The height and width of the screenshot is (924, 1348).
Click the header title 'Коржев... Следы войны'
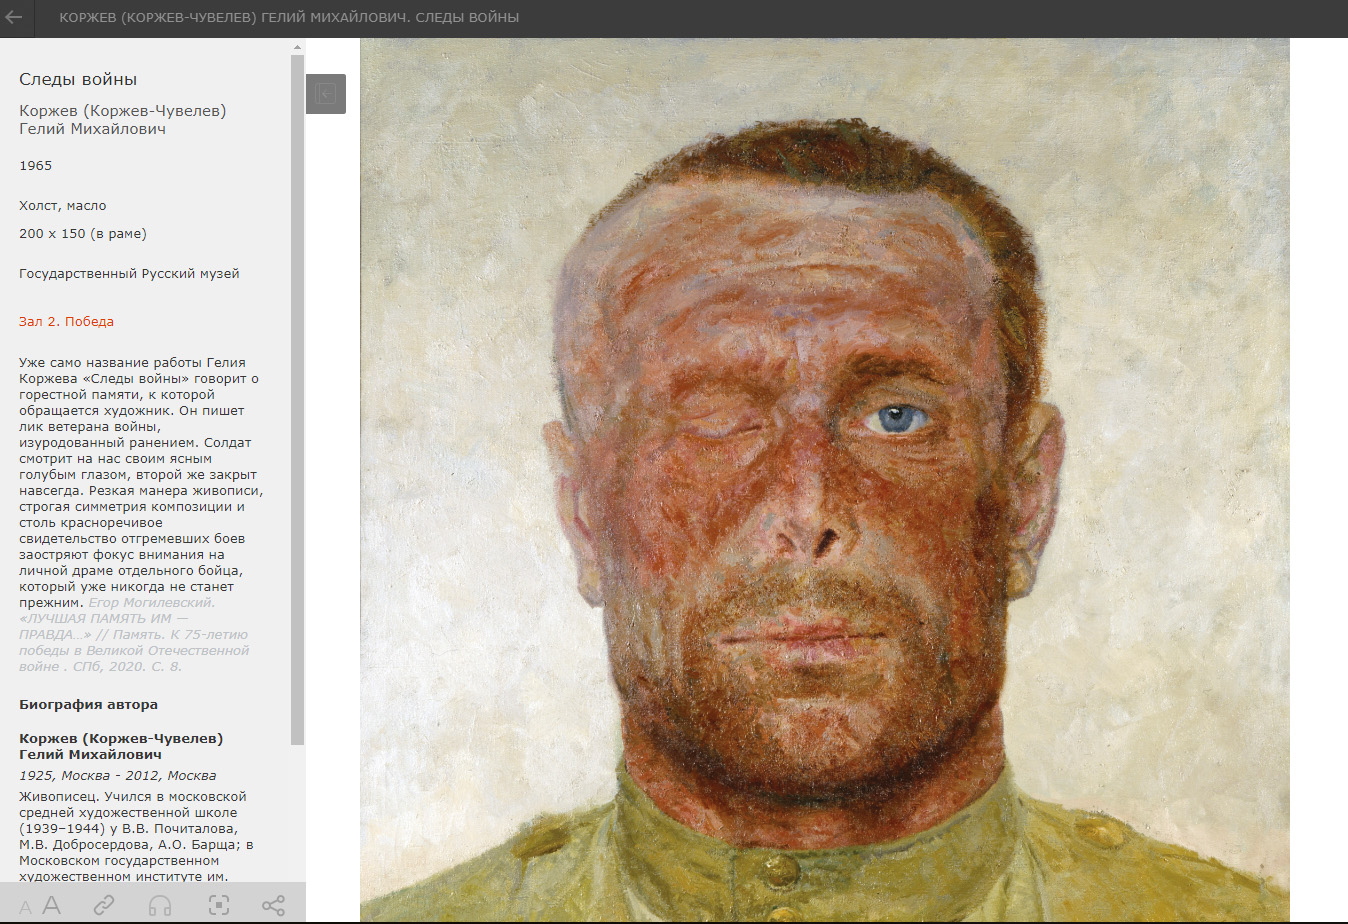pos(289,17)
